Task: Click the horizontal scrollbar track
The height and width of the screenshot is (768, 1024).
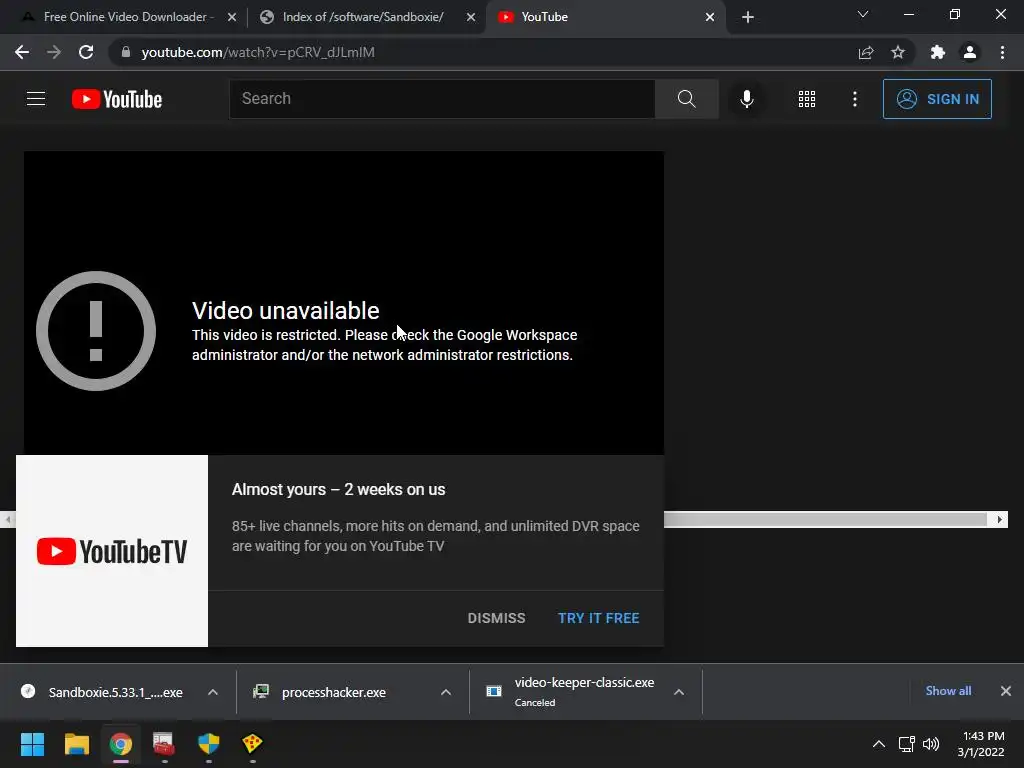Action: (x=826, y=520)
